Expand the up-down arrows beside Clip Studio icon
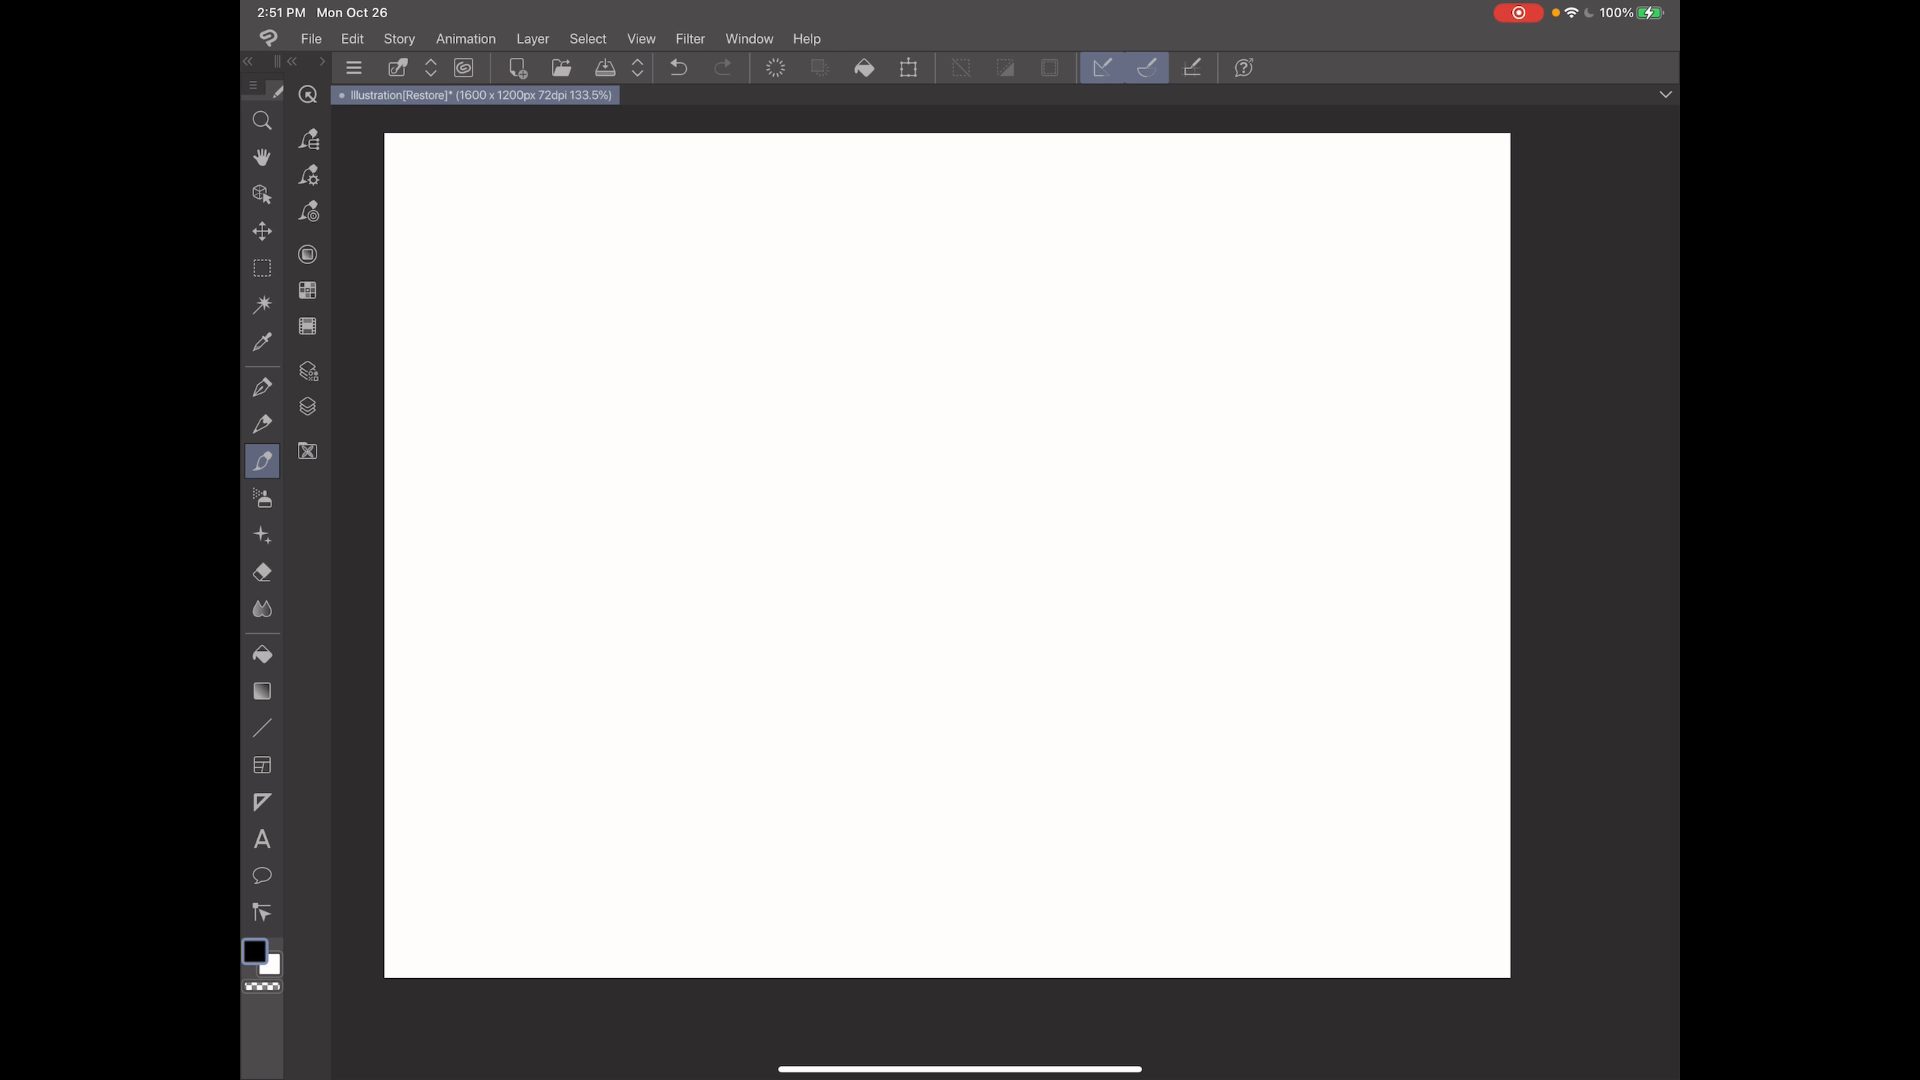 (x=431, y=68)
